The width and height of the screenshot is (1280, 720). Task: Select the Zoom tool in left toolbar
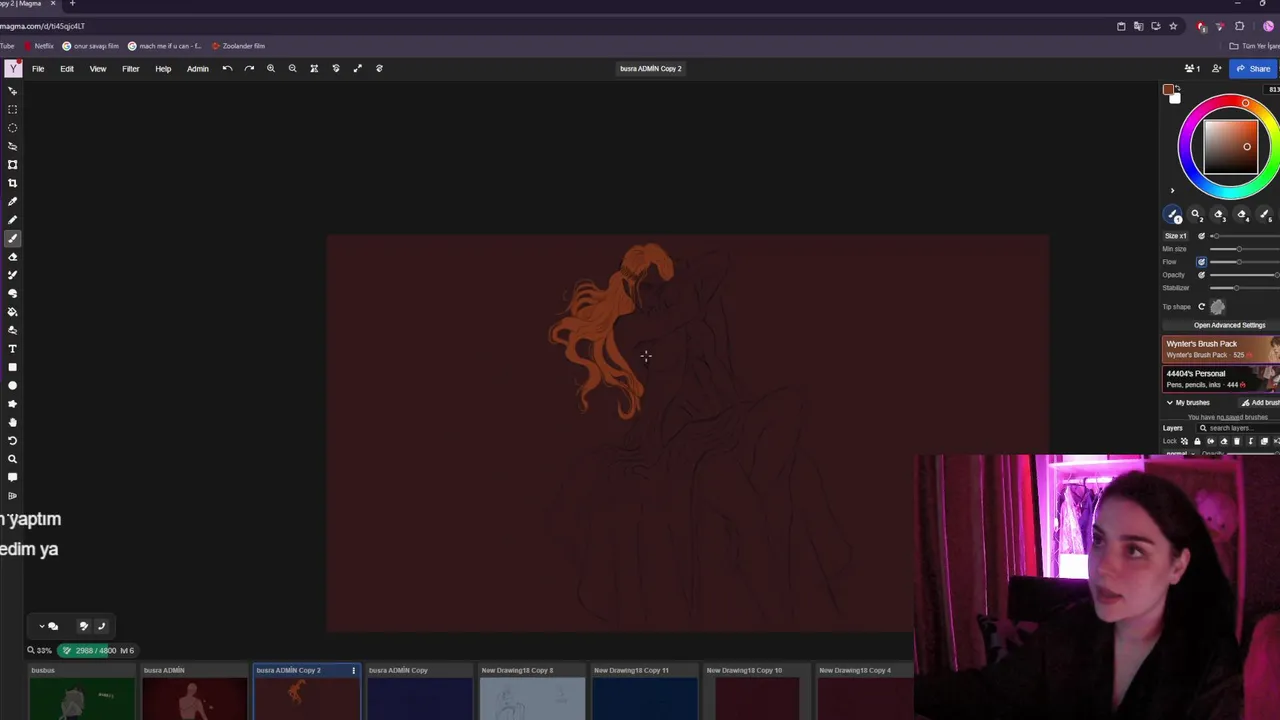[13, 459]
